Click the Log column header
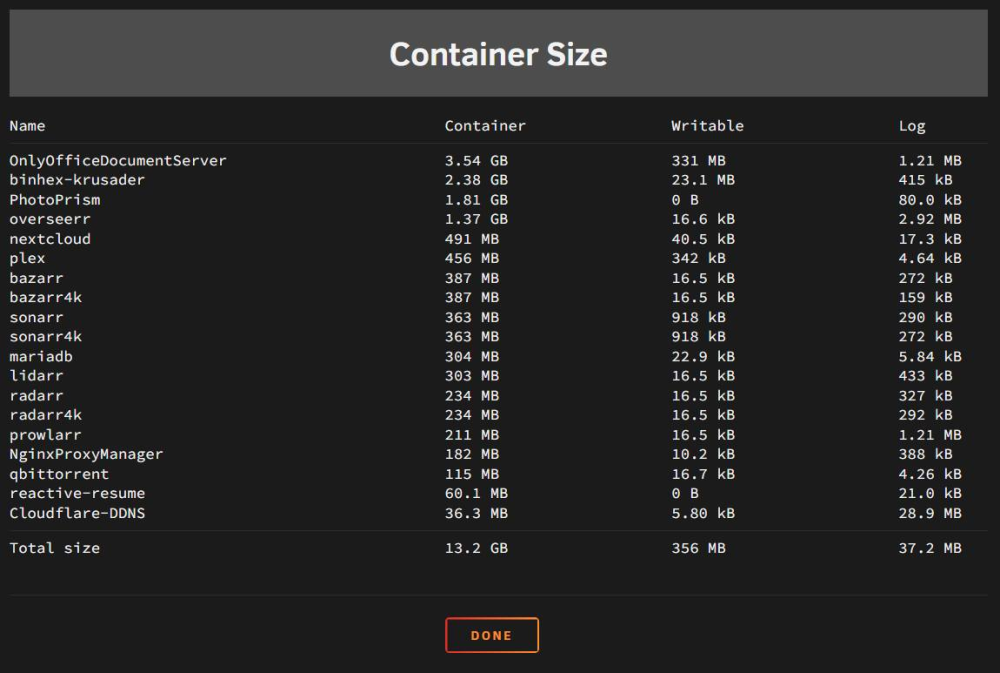1000x673 pixels. point(912,126)
